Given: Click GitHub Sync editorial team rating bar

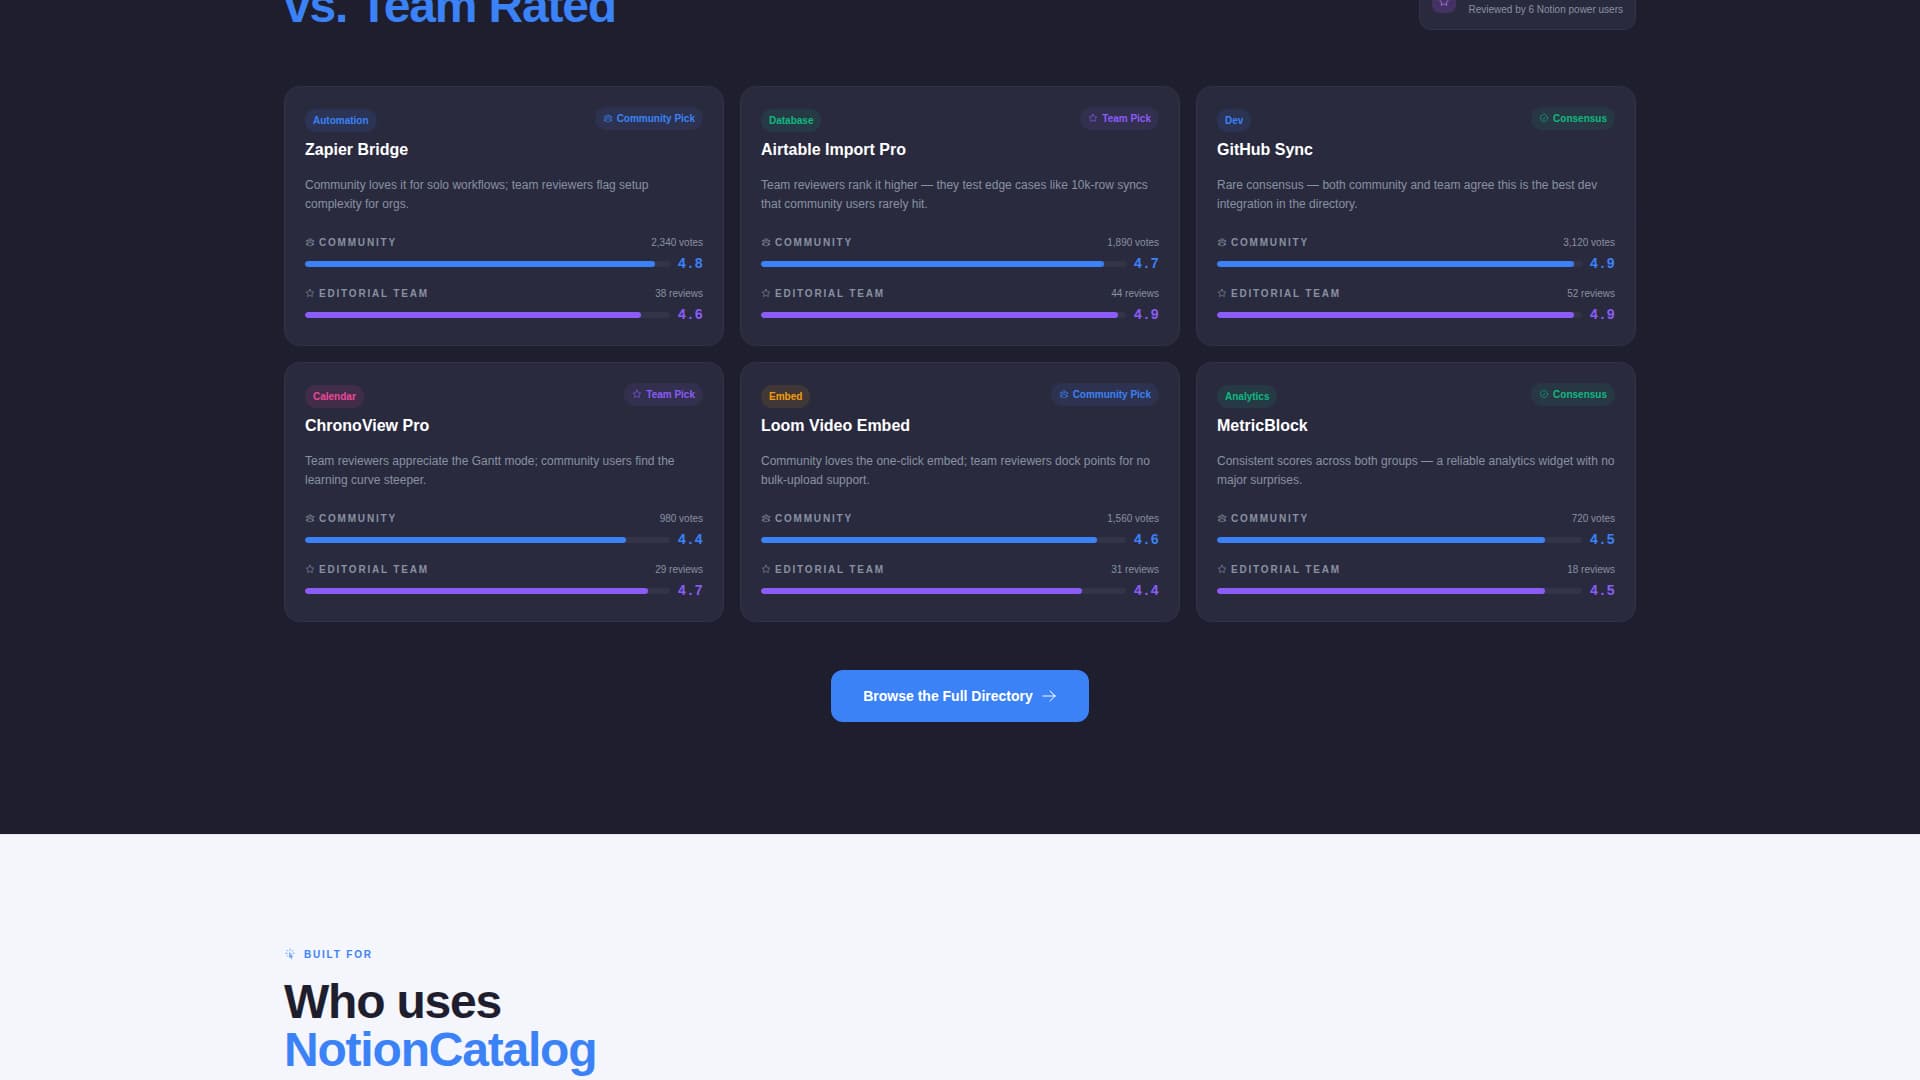Looking at the screenshot, I should tap(1399, 315).
